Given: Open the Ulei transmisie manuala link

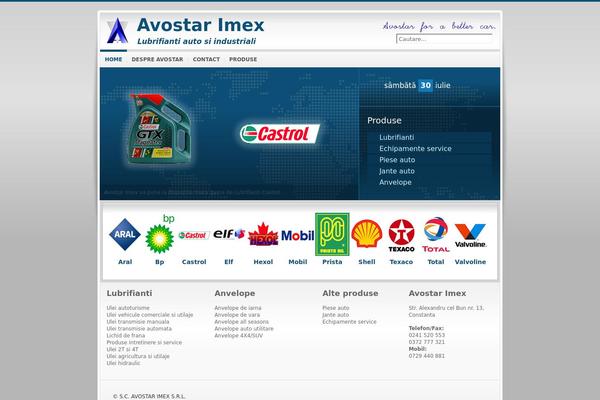Looking at the screenshot, I should pos(138,322).
